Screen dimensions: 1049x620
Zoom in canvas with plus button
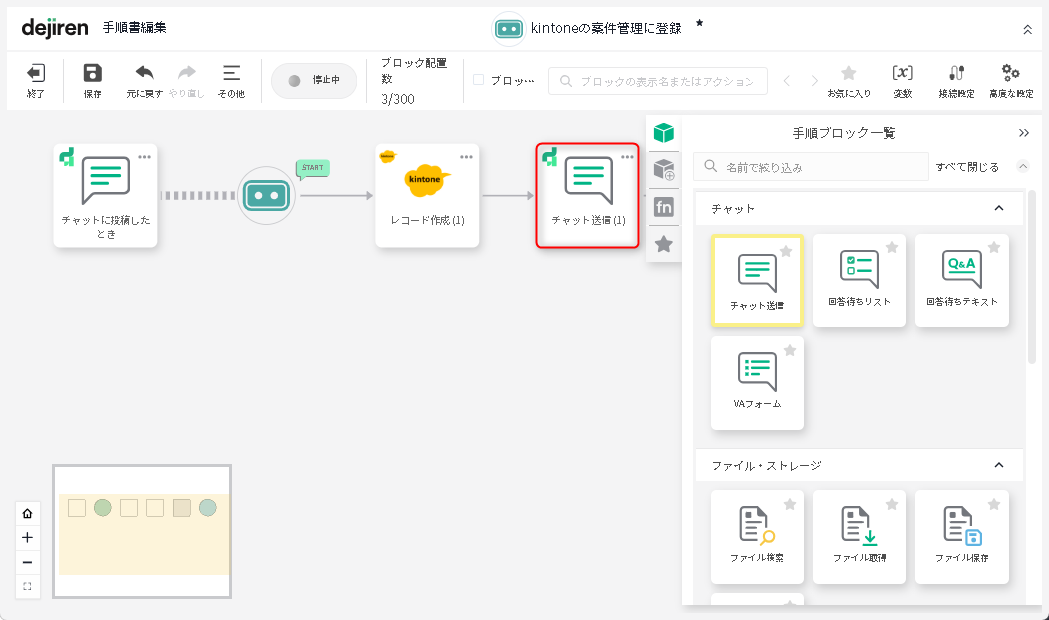click(27, 538)
